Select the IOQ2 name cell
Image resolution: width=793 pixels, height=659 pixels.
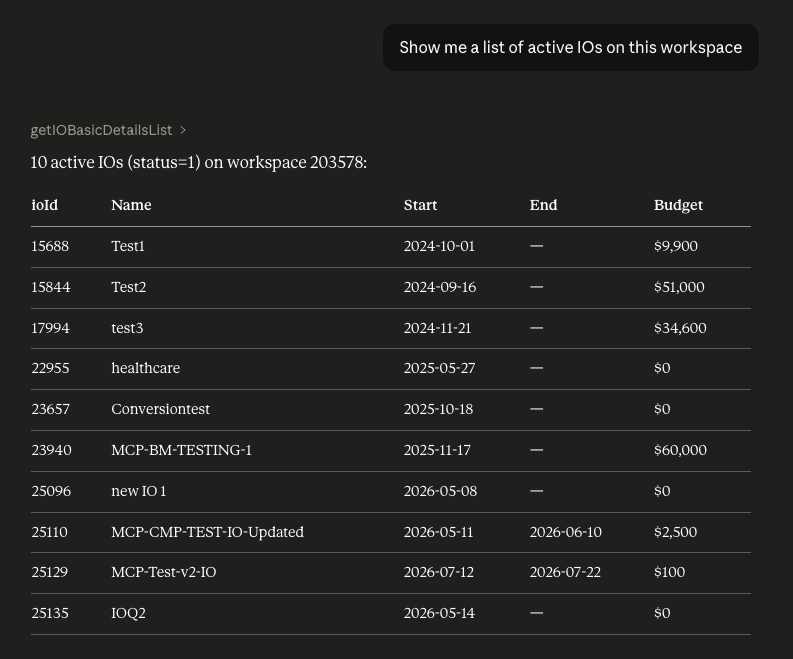(128, 612)
